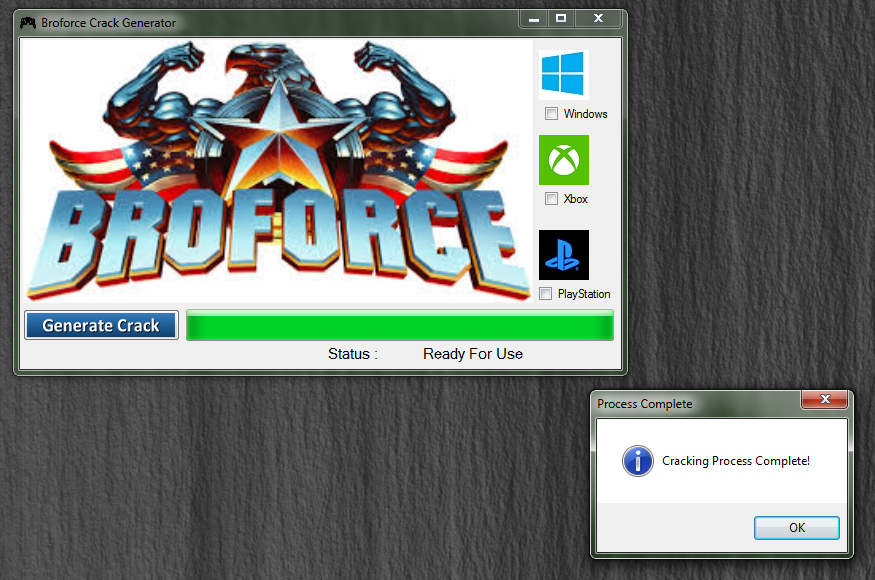The image size is (875, 580).
Task: Click the 'Status :' label
Action: (353, 354)
